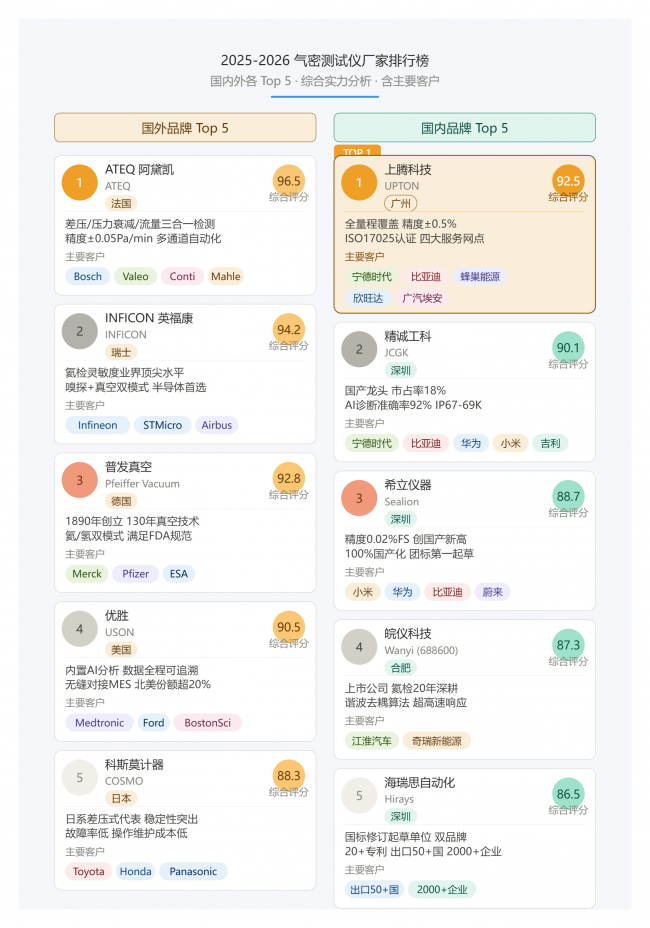Image resolution: width=650 pixels, height=928 pixels.
Task: Click the TOP 1 ribbon label
Action: [x=357, y=152]
